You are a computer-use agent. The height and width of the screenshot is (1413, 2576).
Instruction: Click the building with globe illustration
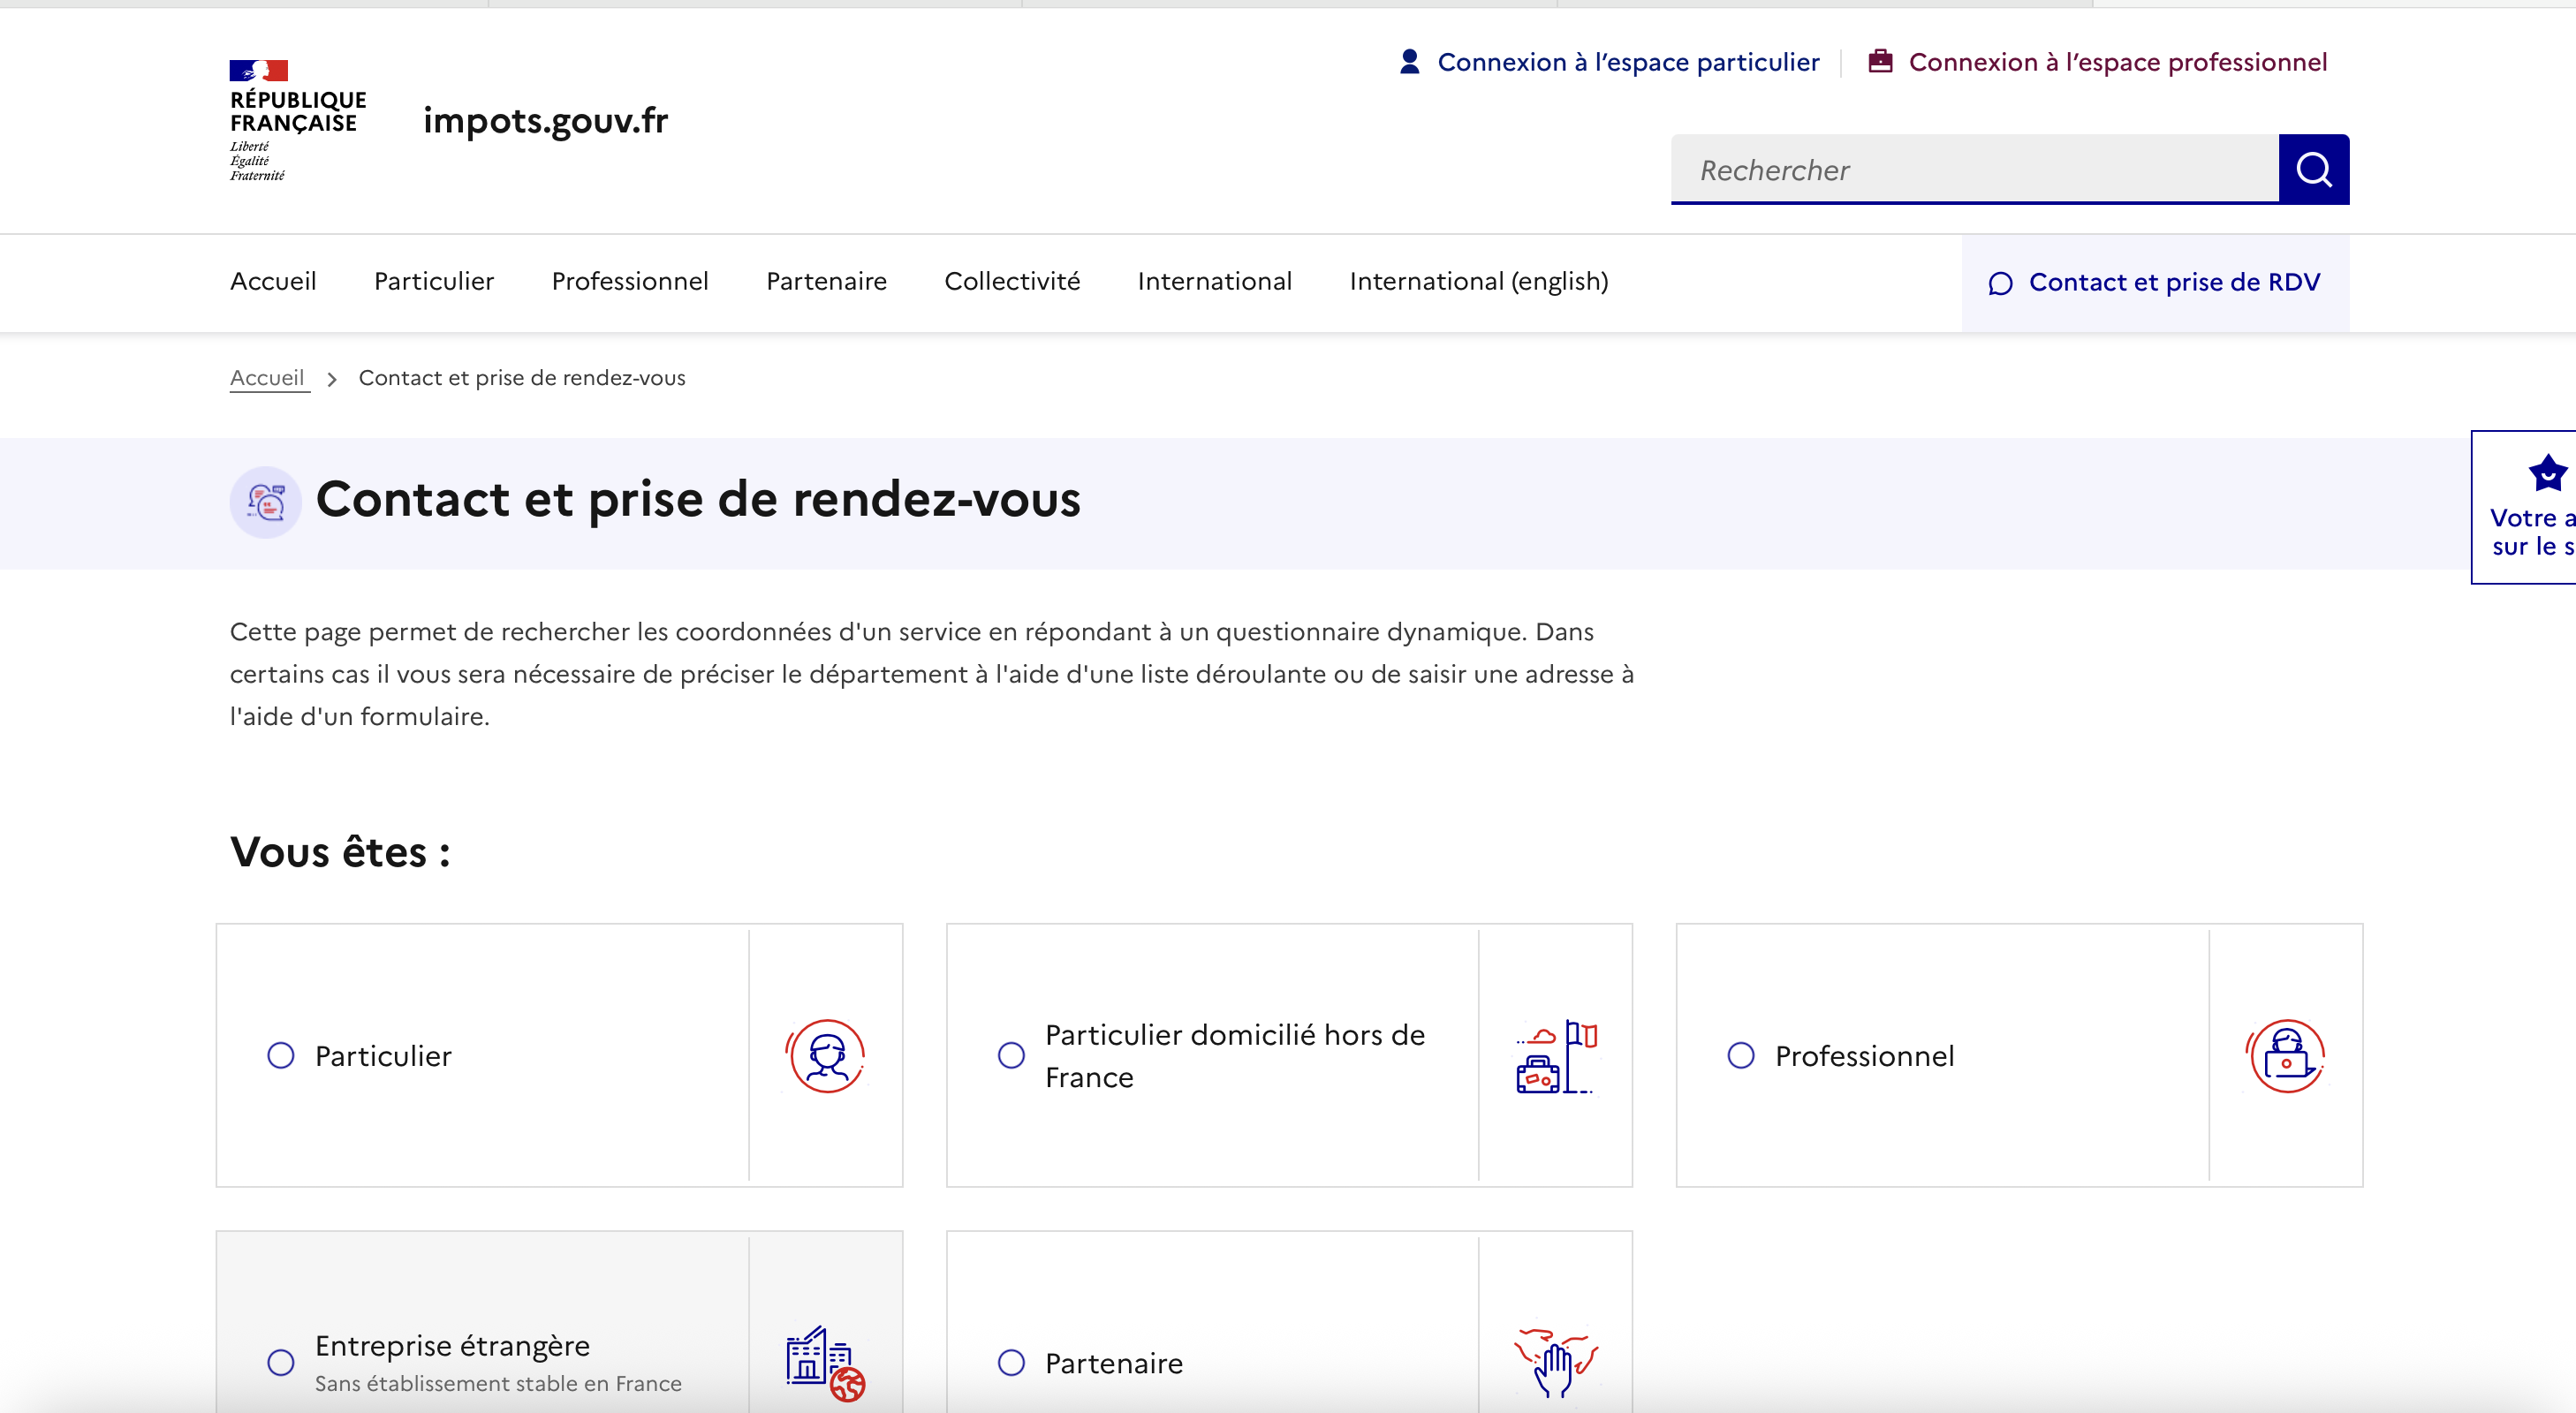[825, 1363]
